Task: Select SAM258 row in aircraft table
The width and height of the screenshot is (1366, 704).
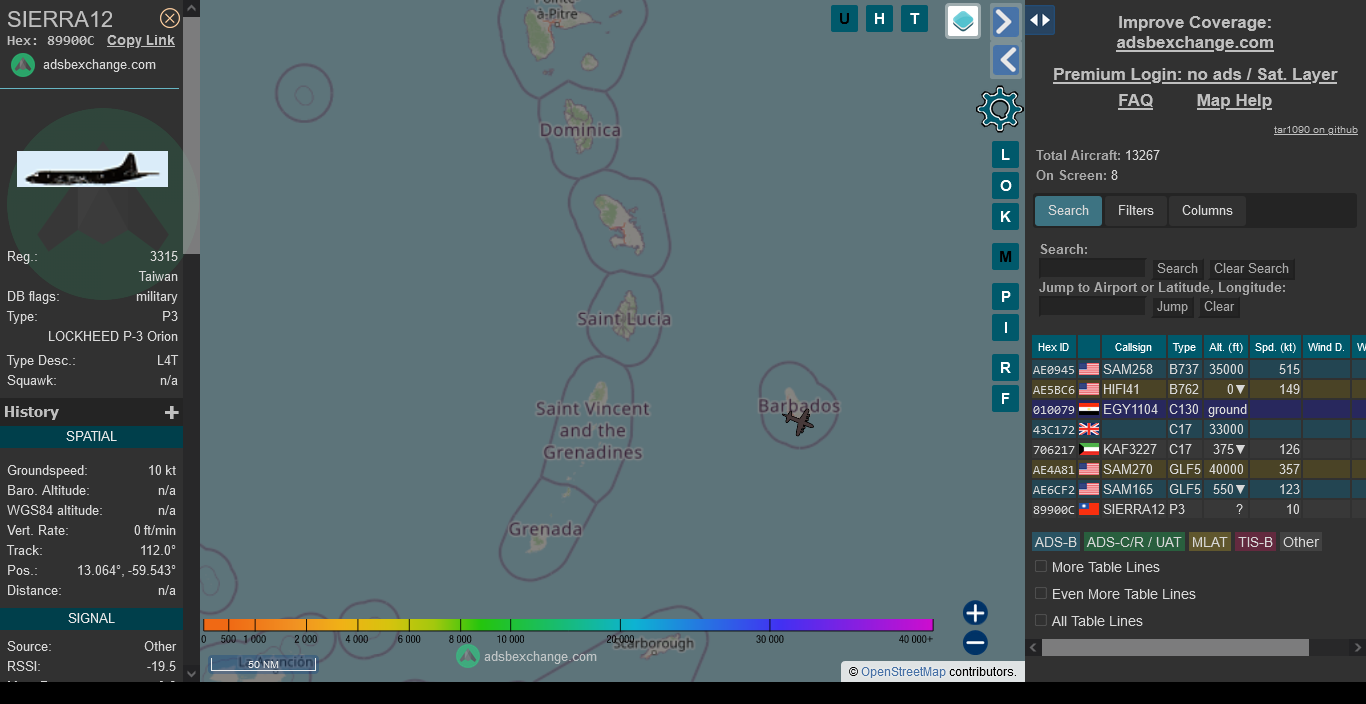Action: click(x=1198, y=370)
